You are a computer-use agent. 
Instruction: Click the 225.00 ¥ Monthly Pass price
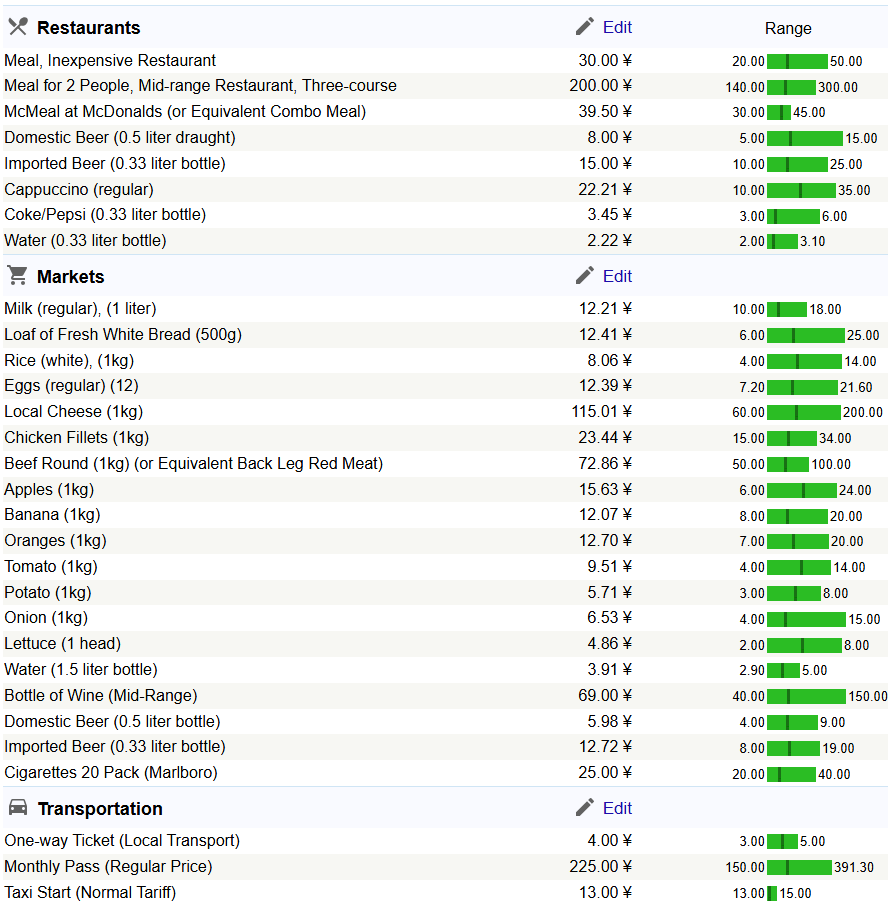click(x=600, y=867)
